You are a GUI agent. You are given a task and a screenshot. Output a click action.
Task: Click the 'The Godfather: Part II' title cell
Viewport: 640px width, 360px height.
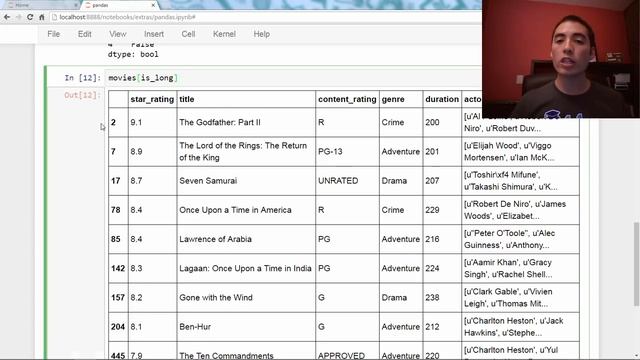point(246,122)
